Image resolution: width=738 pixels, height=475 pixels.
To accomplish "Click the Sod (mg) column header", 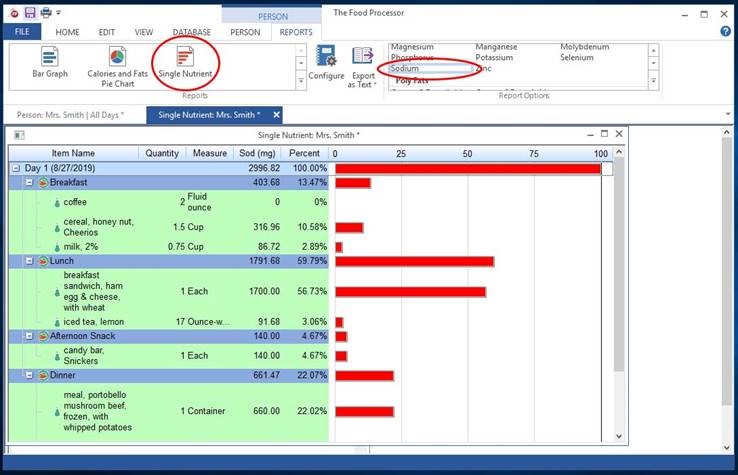I will point(255,153).
